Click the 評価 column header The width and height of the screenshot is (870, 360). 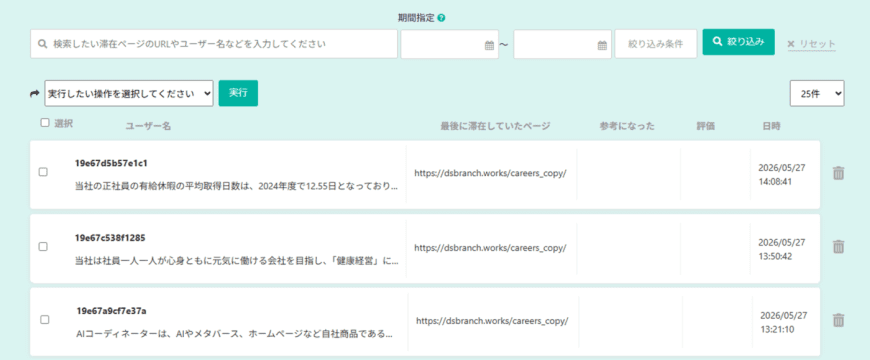coord(706,126)
